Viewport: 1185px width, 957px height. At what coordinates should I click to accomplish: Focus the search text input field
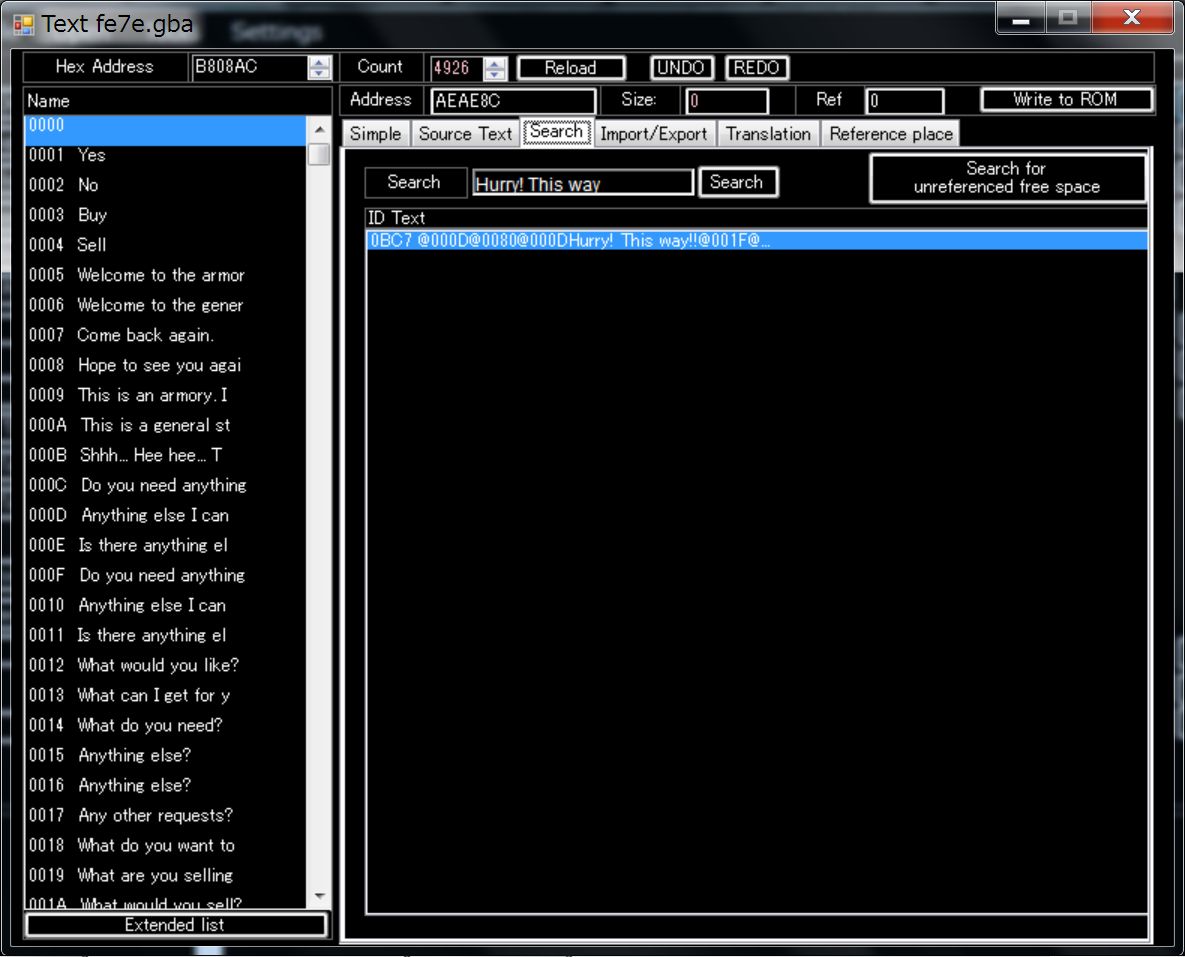[x=582, y=183]
